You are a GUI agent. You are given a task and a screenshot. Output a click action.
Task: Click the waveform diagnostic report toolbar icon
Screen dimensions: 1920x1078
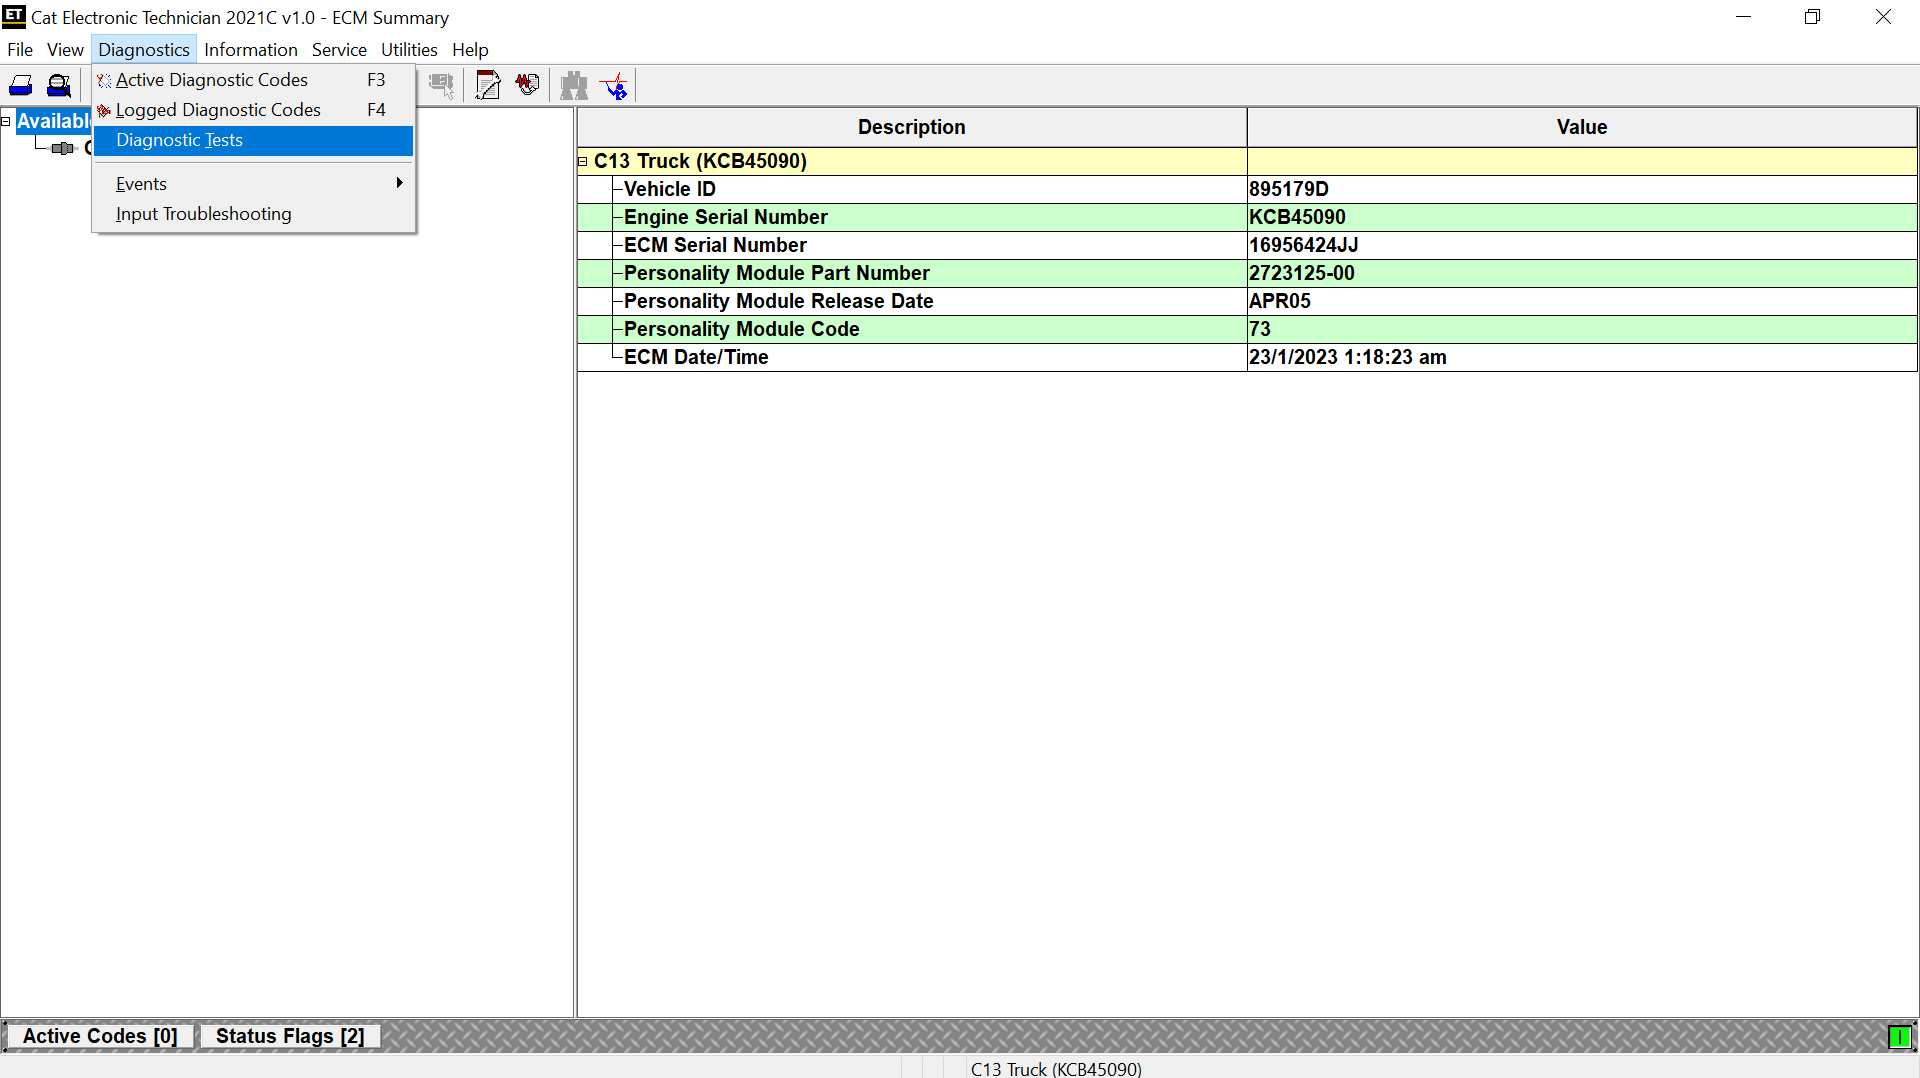click(527, 85)
